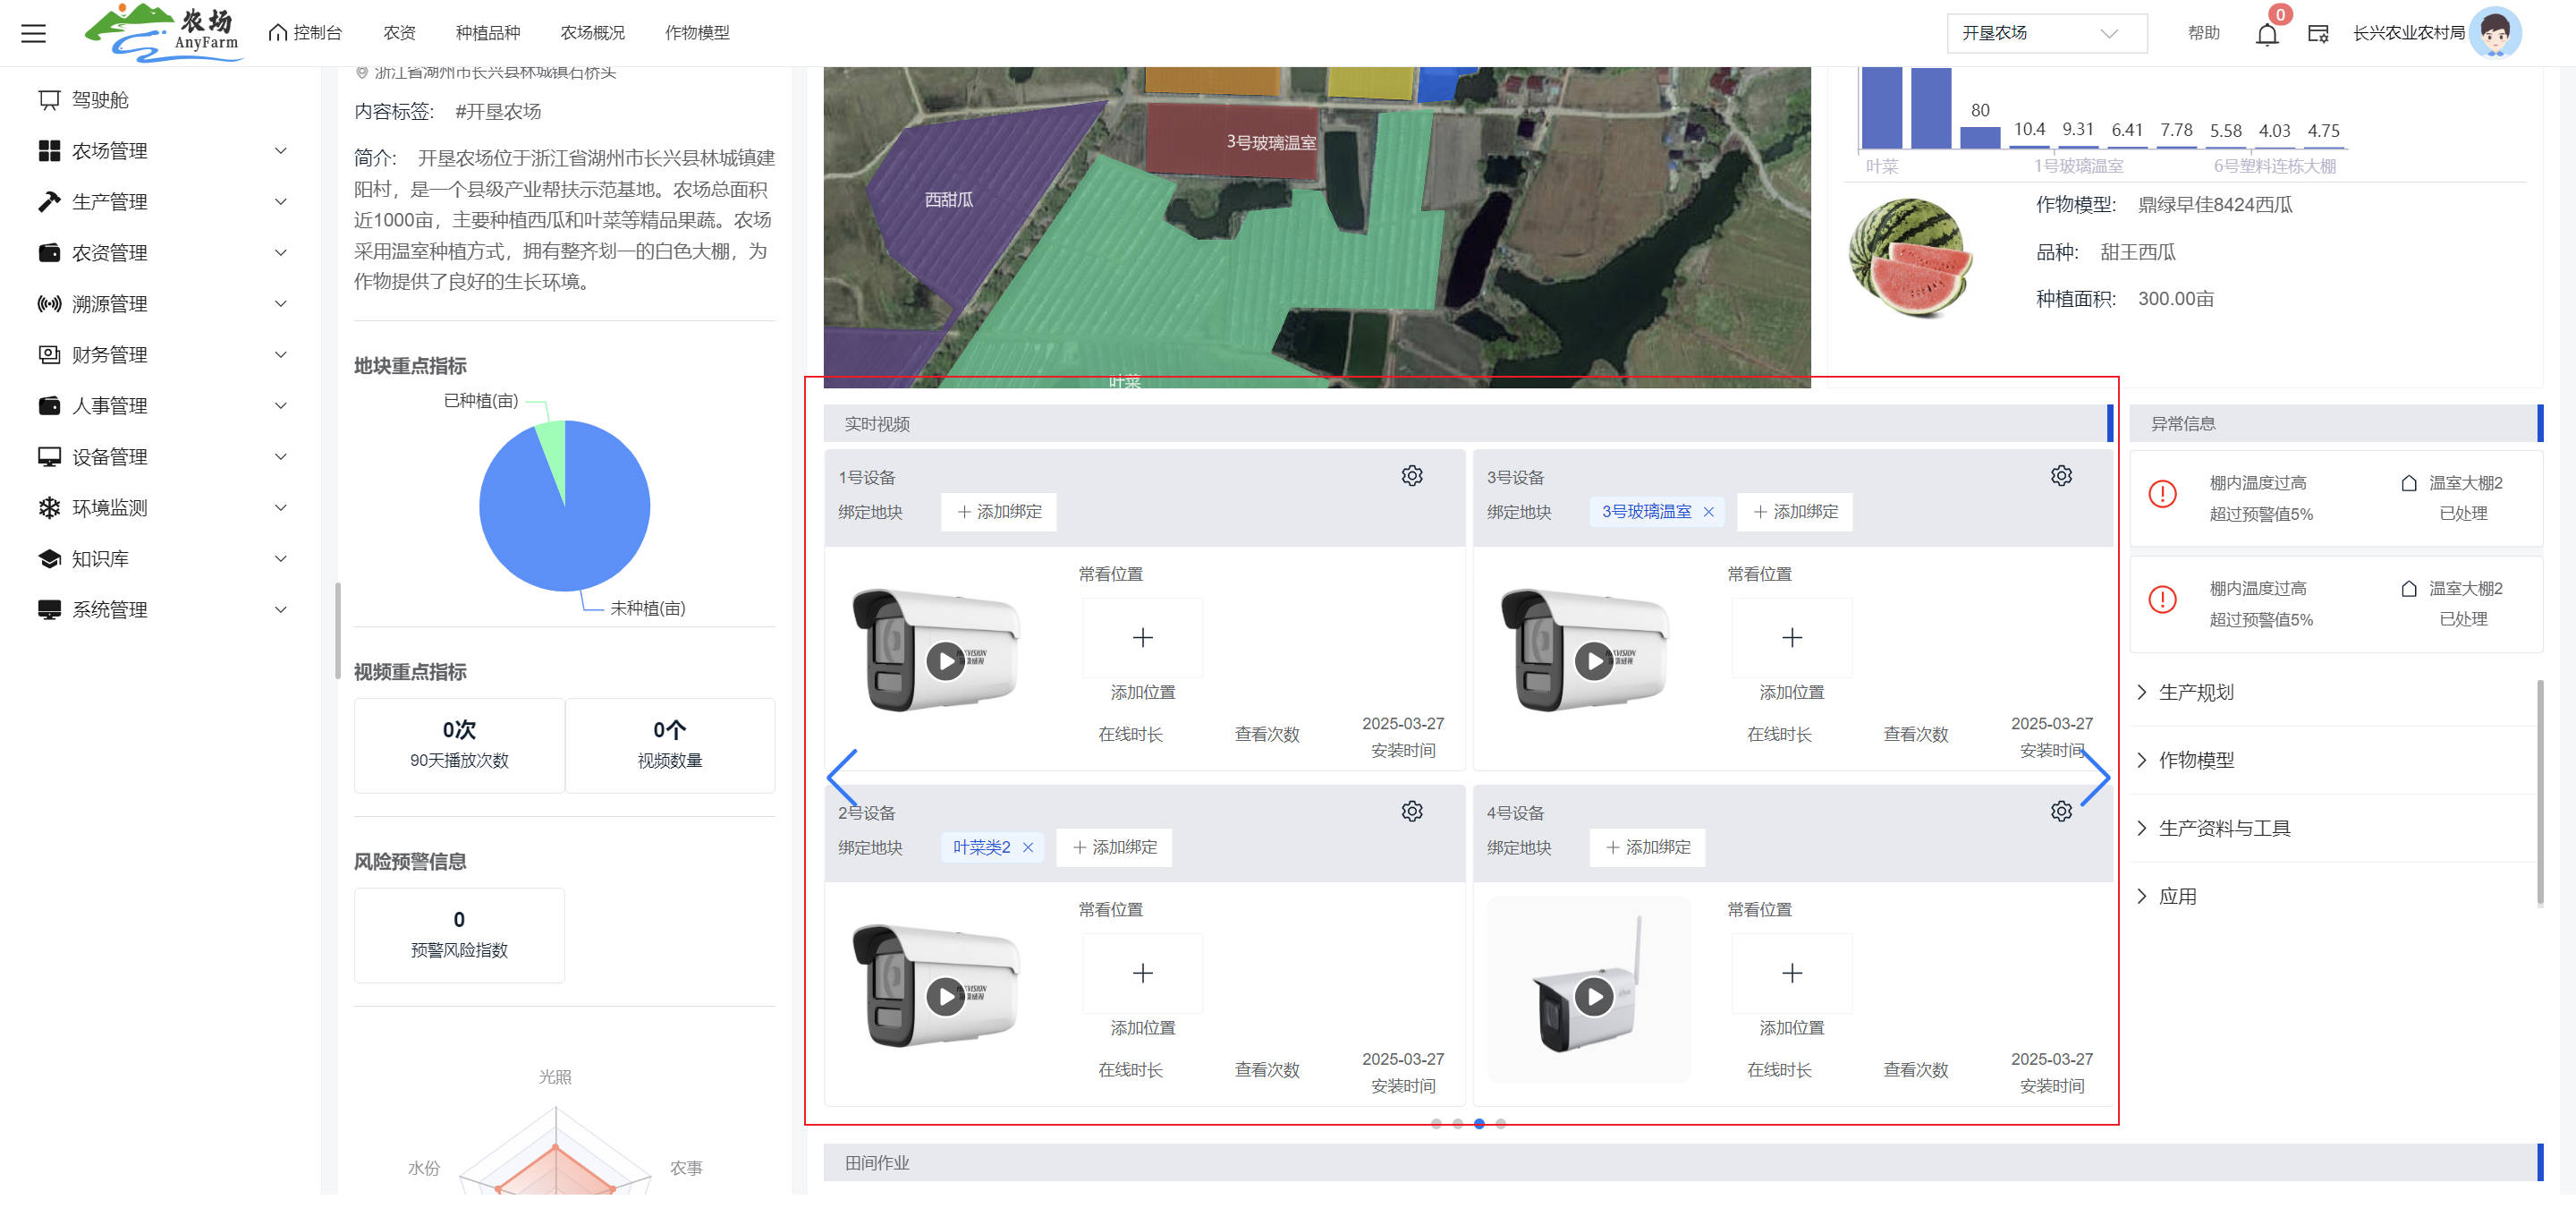2576x1208 pixels.
Task: Click the notification bell icon
Action: [x=2266, y=34]
